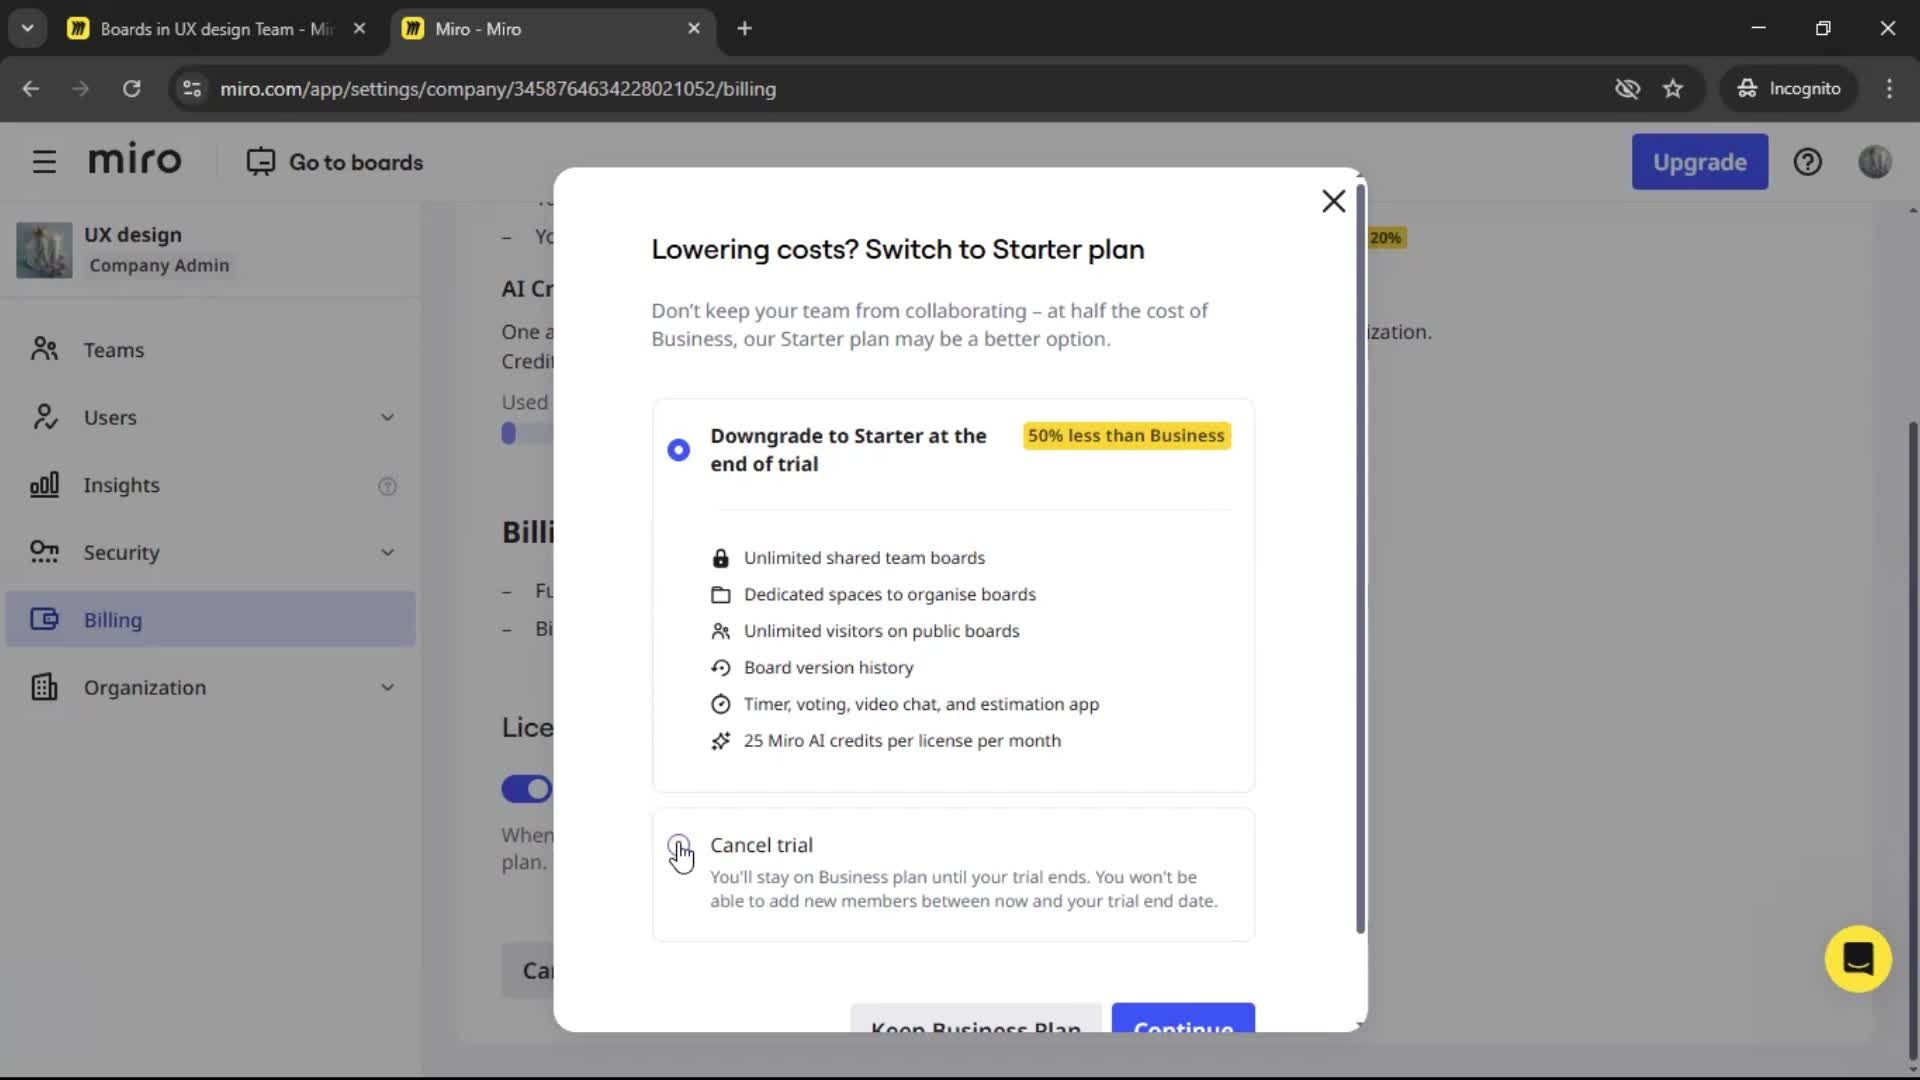Click the browser address bar URL
Viewport: 1920px width, 1080px height.
click(x=498, y=89)
